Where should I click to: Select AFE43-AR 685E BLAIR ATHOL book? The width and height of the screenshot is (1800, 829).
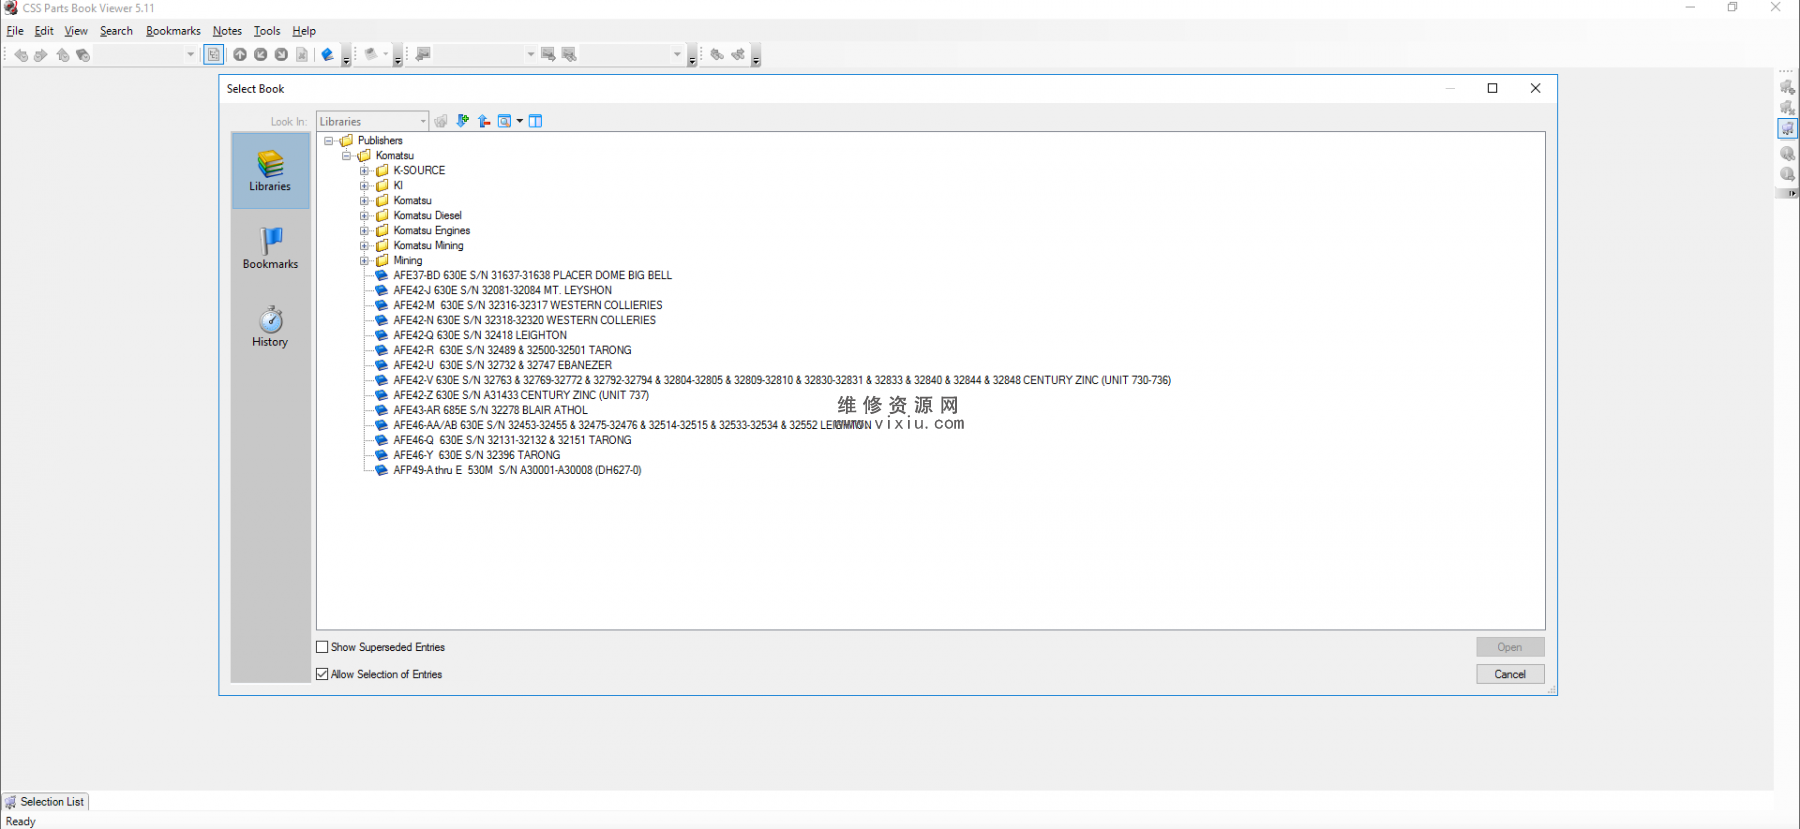click(490, 410)
